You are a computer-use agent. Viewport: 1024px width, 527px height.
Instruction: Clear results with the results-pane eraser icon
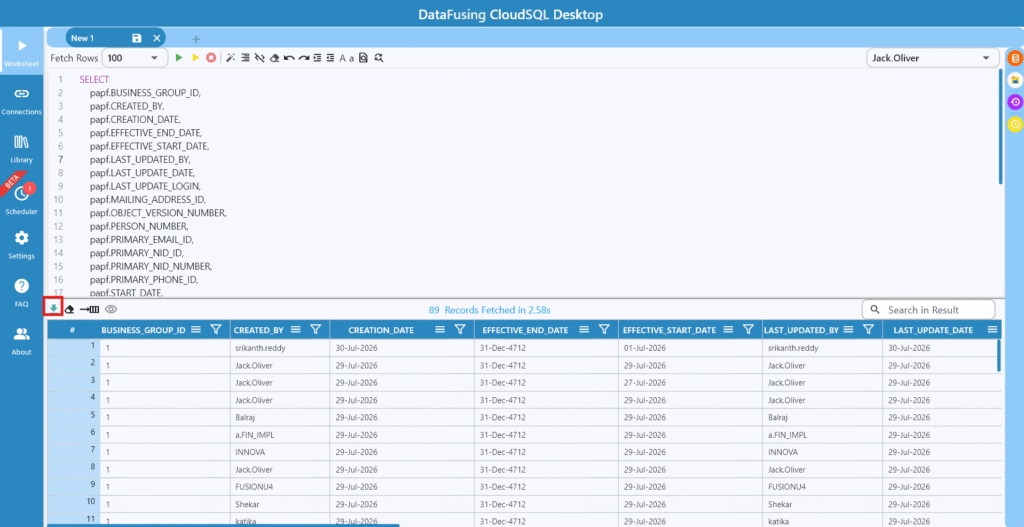[x=69, y=309]
